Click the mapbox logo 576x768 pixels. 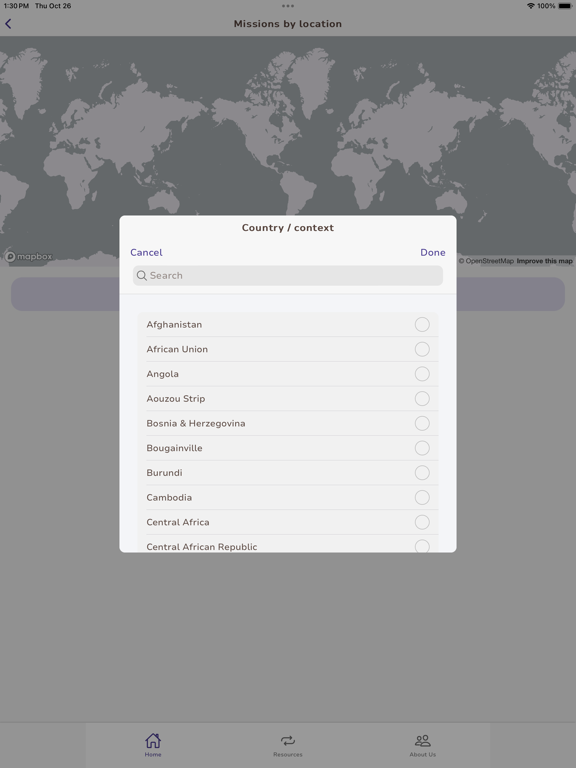(28, 256)
